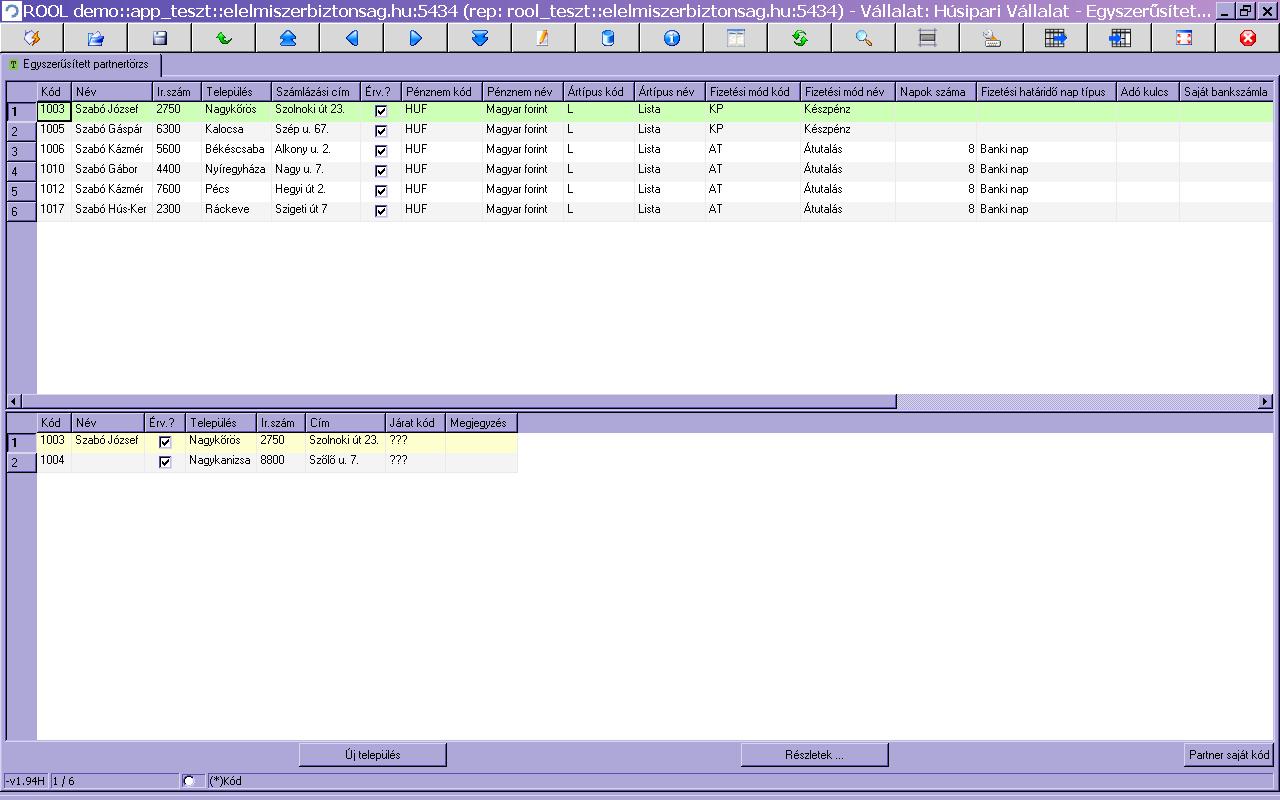Select row header 3 in upper grid
Viewport: 1280px width, 800px height.
[x=21, y=151]
